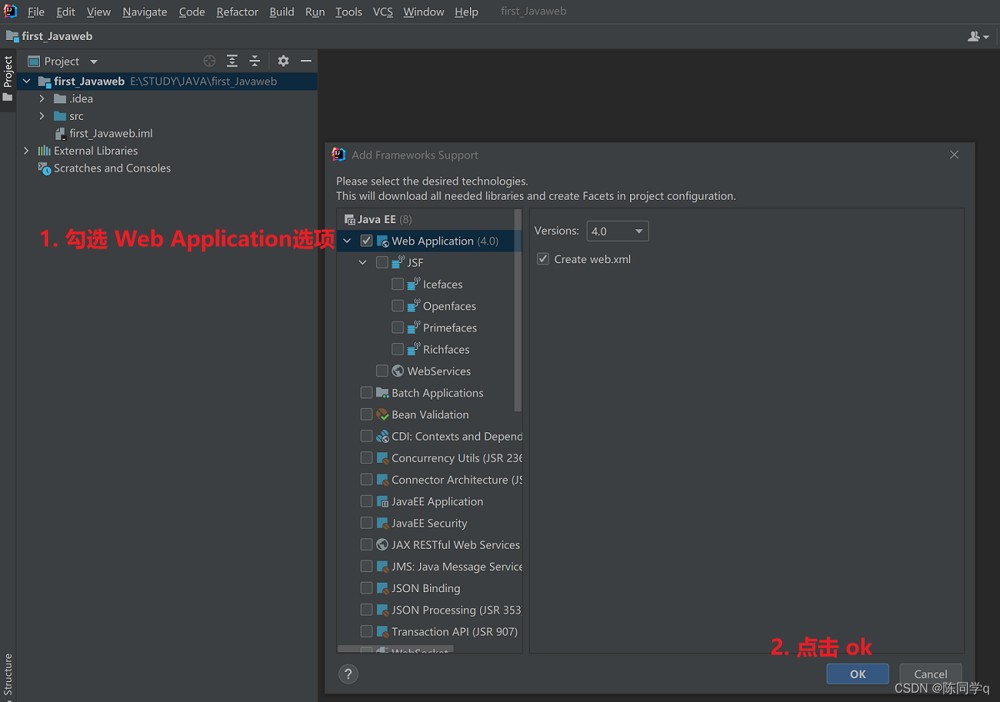The image size is (1000, 702).
Task: Enable the Openfaces checkbox
Action: (x=397, y=305)
